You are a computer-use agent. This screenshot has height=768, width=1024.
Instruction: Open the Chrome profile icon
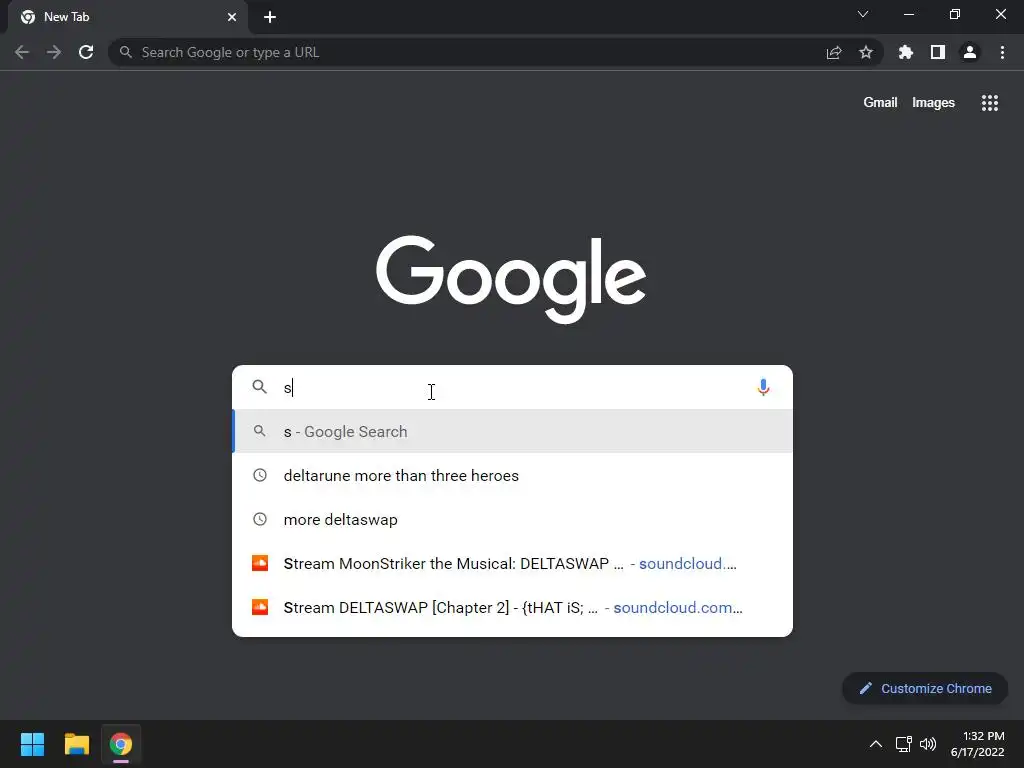(970, 52)
